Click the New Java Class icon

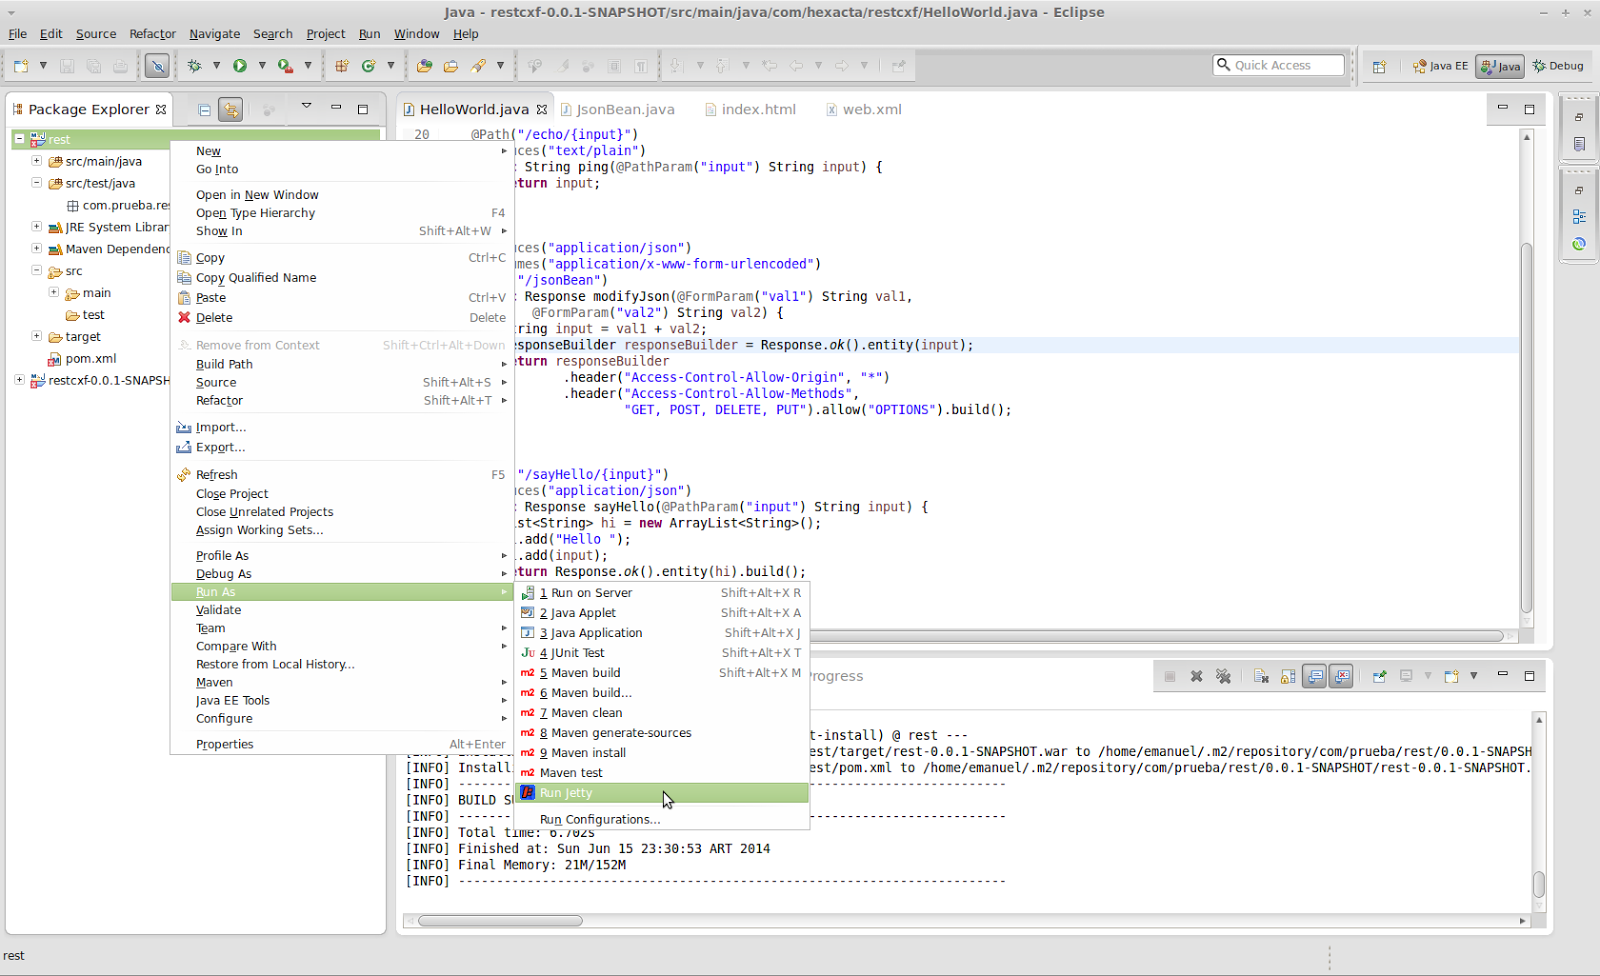(x=368, y=66)
